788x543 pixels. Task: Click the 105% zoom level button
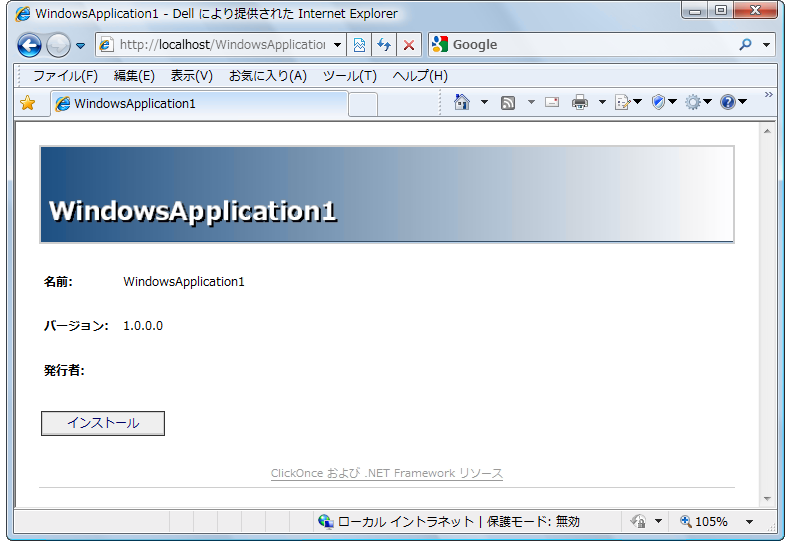coord(704,522)
